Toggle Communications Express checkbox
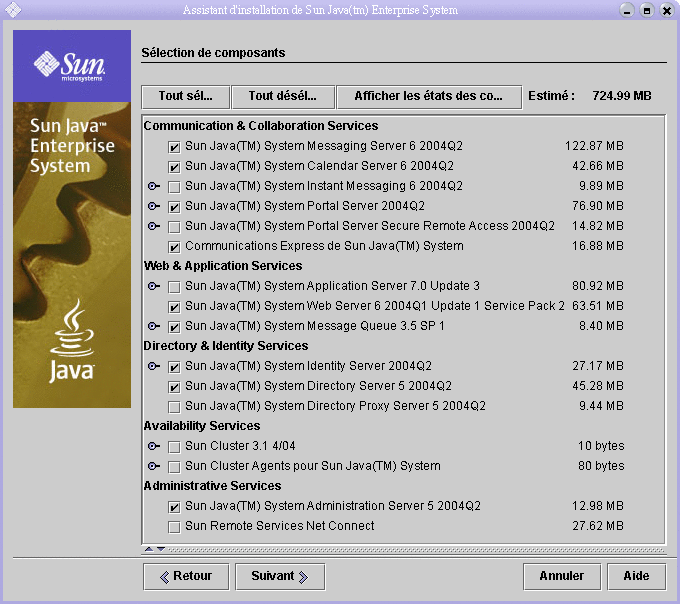The image size is (680, 604). point(174,247)
